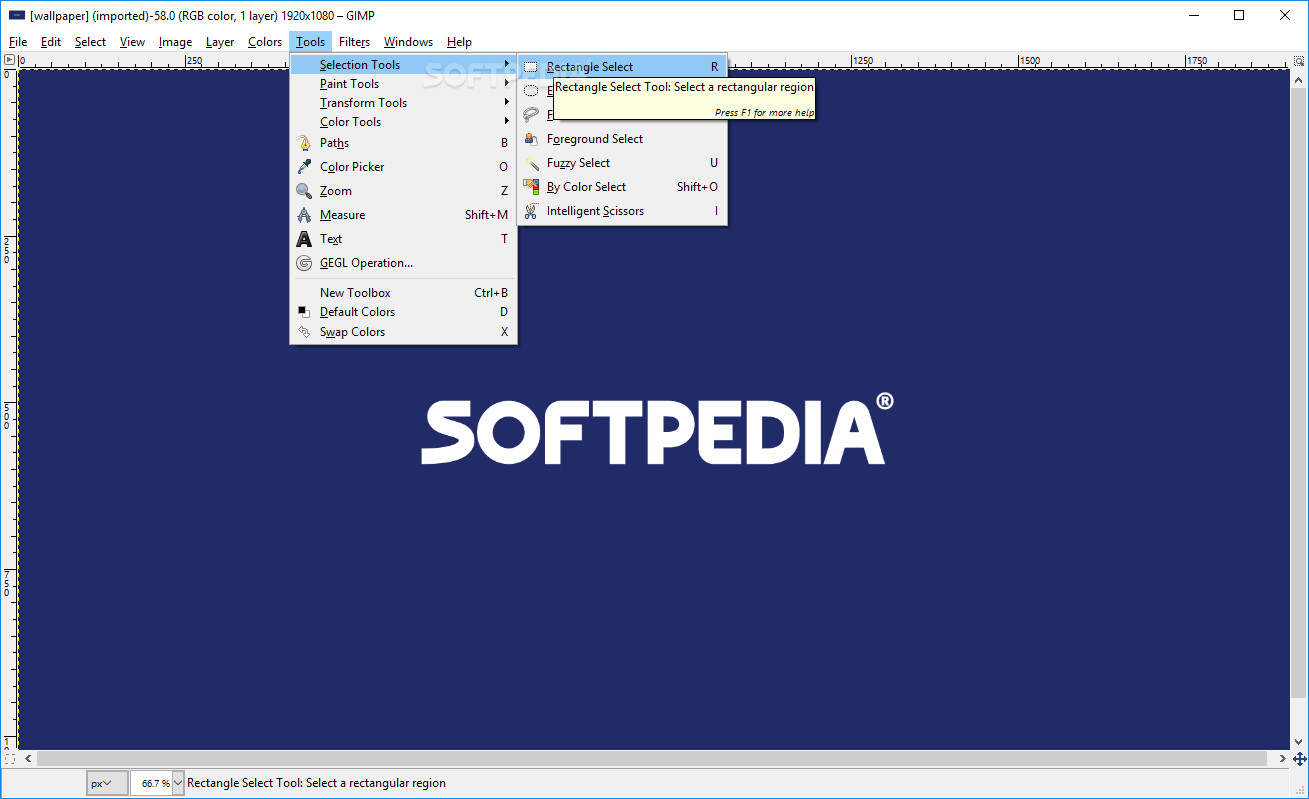
Task: Click the GIMP window title bar icon
Action: tap(16, 15)
